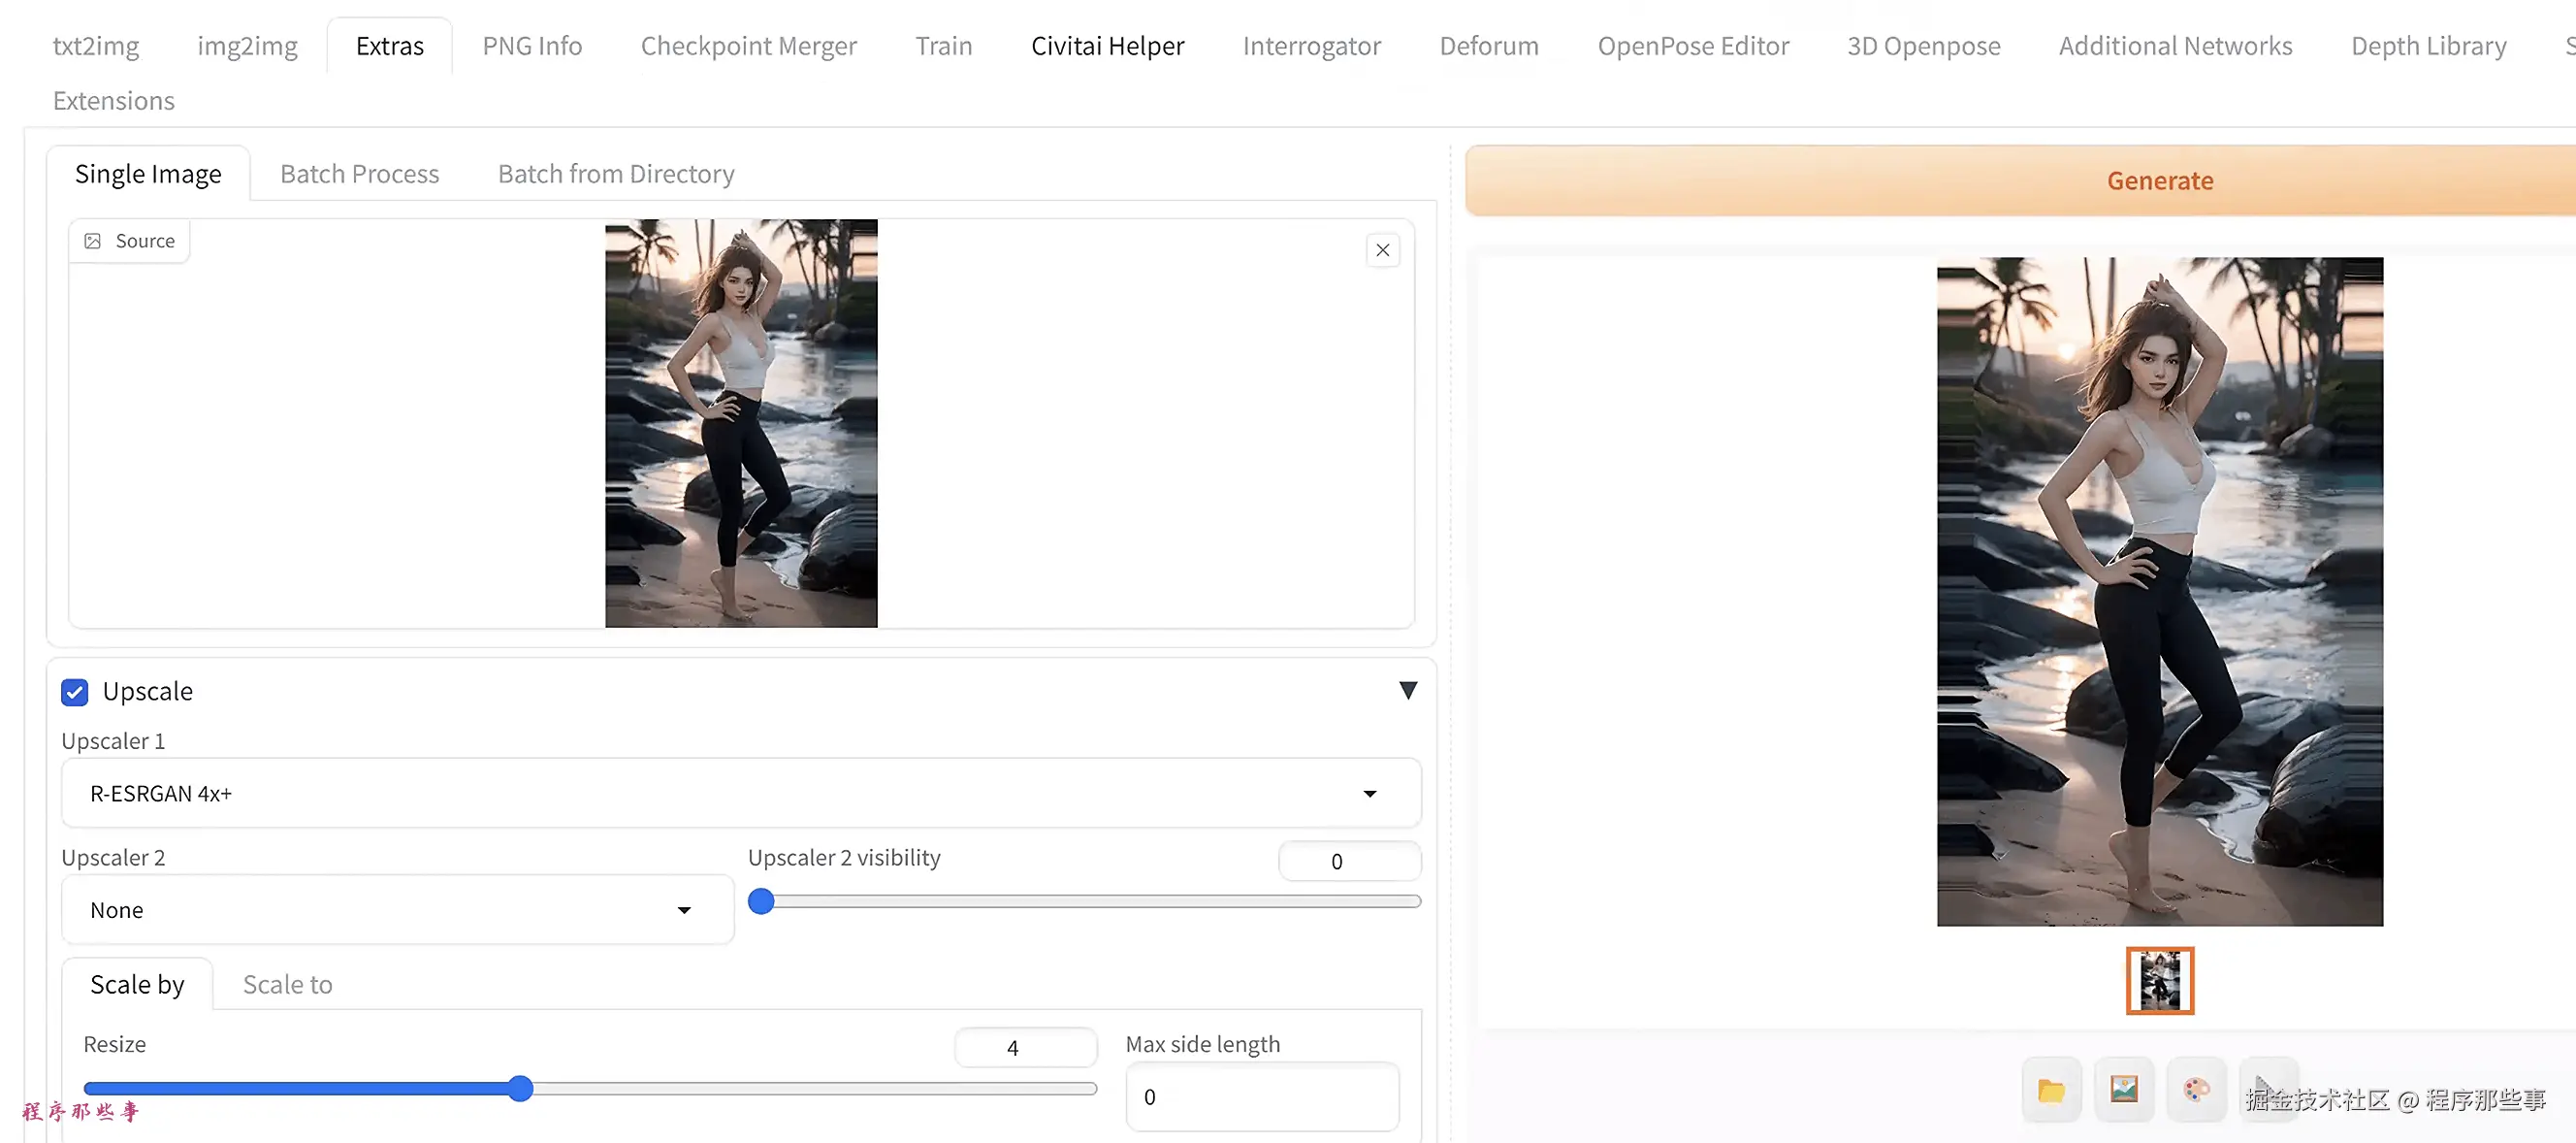Open Batch from Directory tab
This screenshot has height=1143, width=2576.
pos(616,174)
